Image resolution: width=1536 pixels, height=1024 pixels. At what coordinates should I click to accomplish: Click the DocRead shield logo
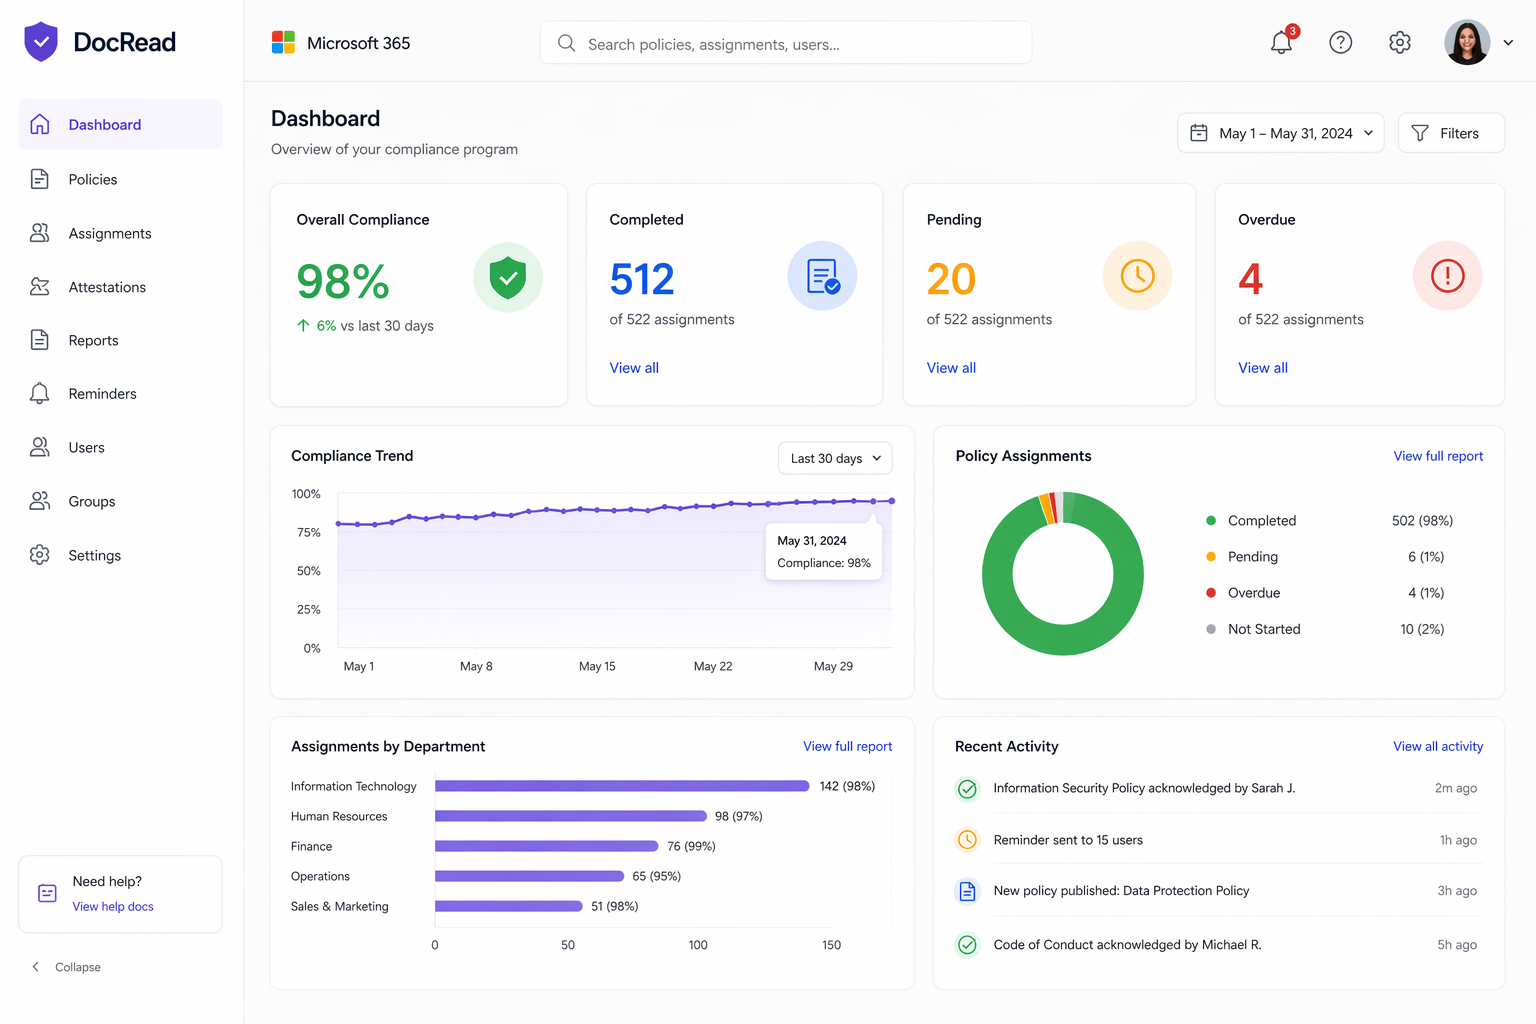click(41, 42)
